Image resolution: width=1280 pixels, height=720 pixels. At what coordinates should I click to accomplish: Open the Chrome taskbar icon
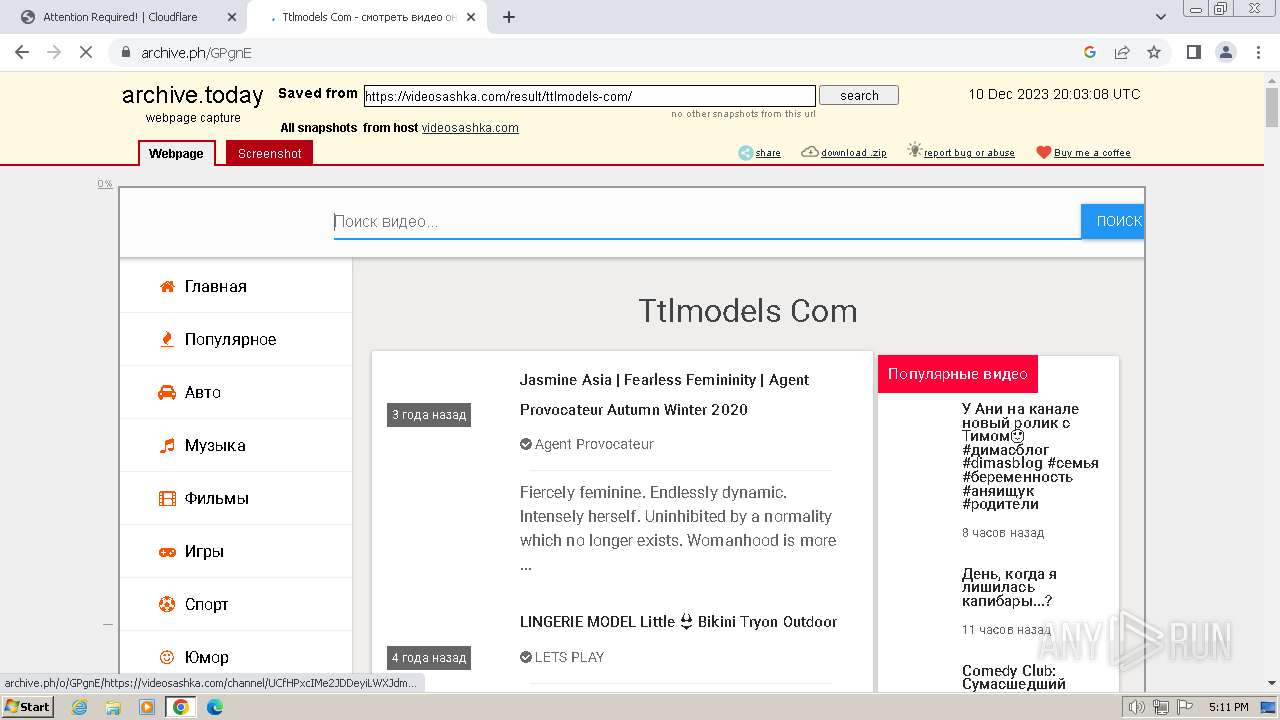tap(181, 707)
